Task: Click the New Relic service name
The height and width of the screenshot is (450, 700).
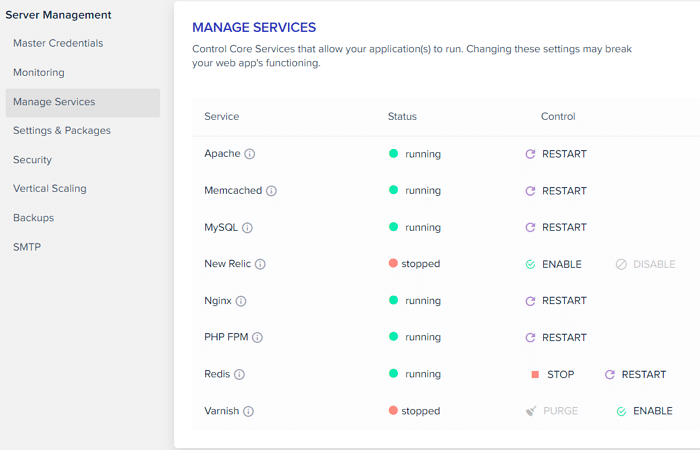Action: pos(228,264)
